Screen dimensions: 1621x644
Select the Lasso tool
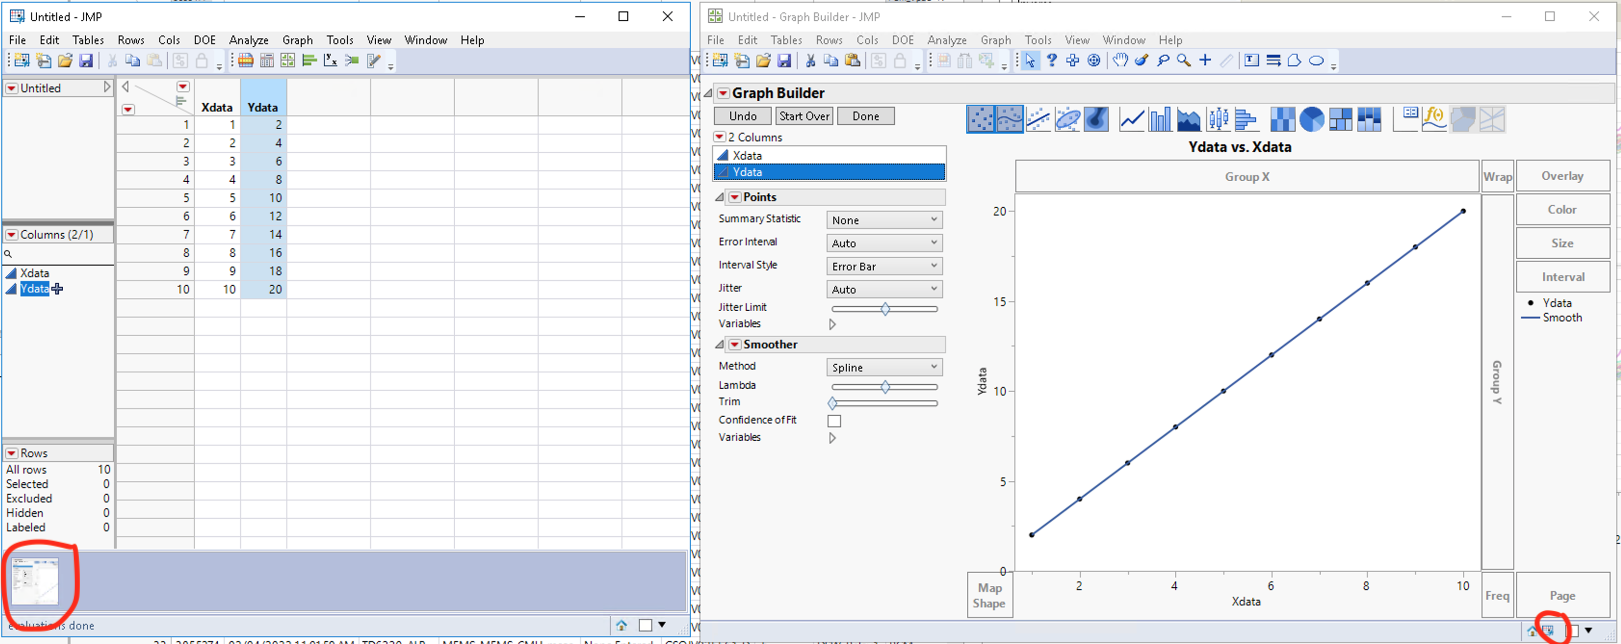click(1163, 61)
